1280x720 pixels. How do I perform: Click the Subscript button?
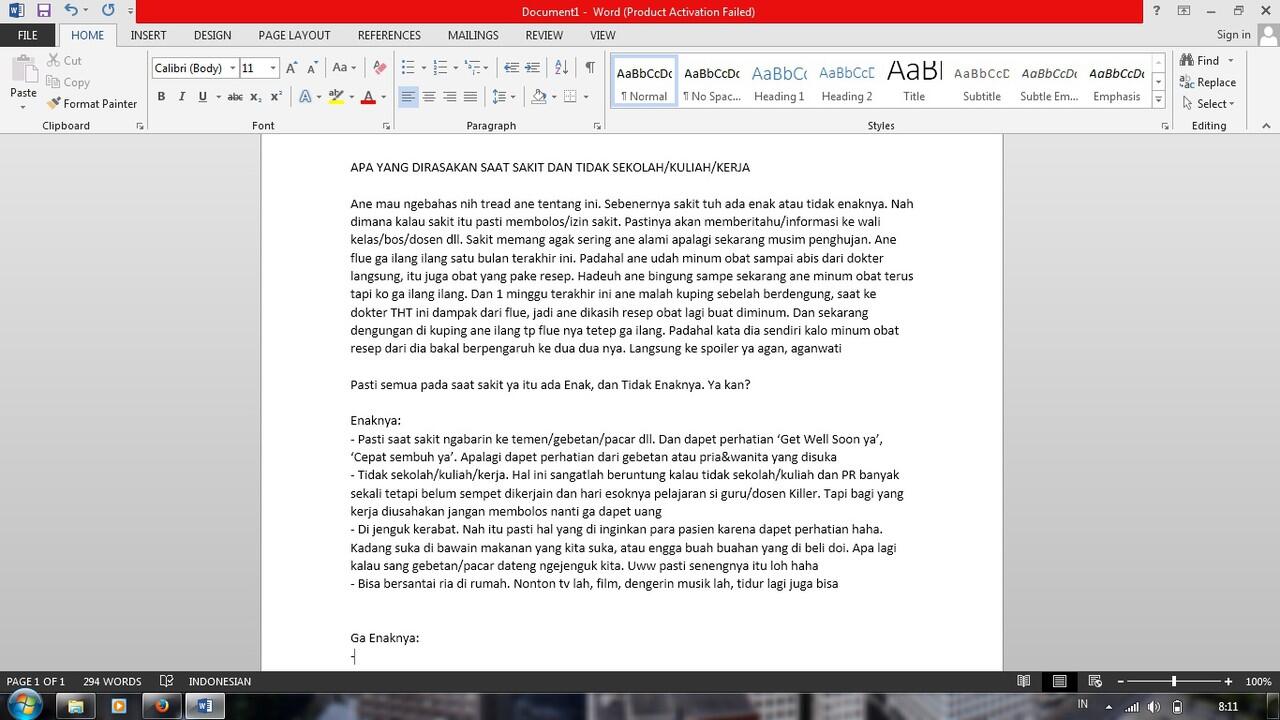tap(256, 97)
